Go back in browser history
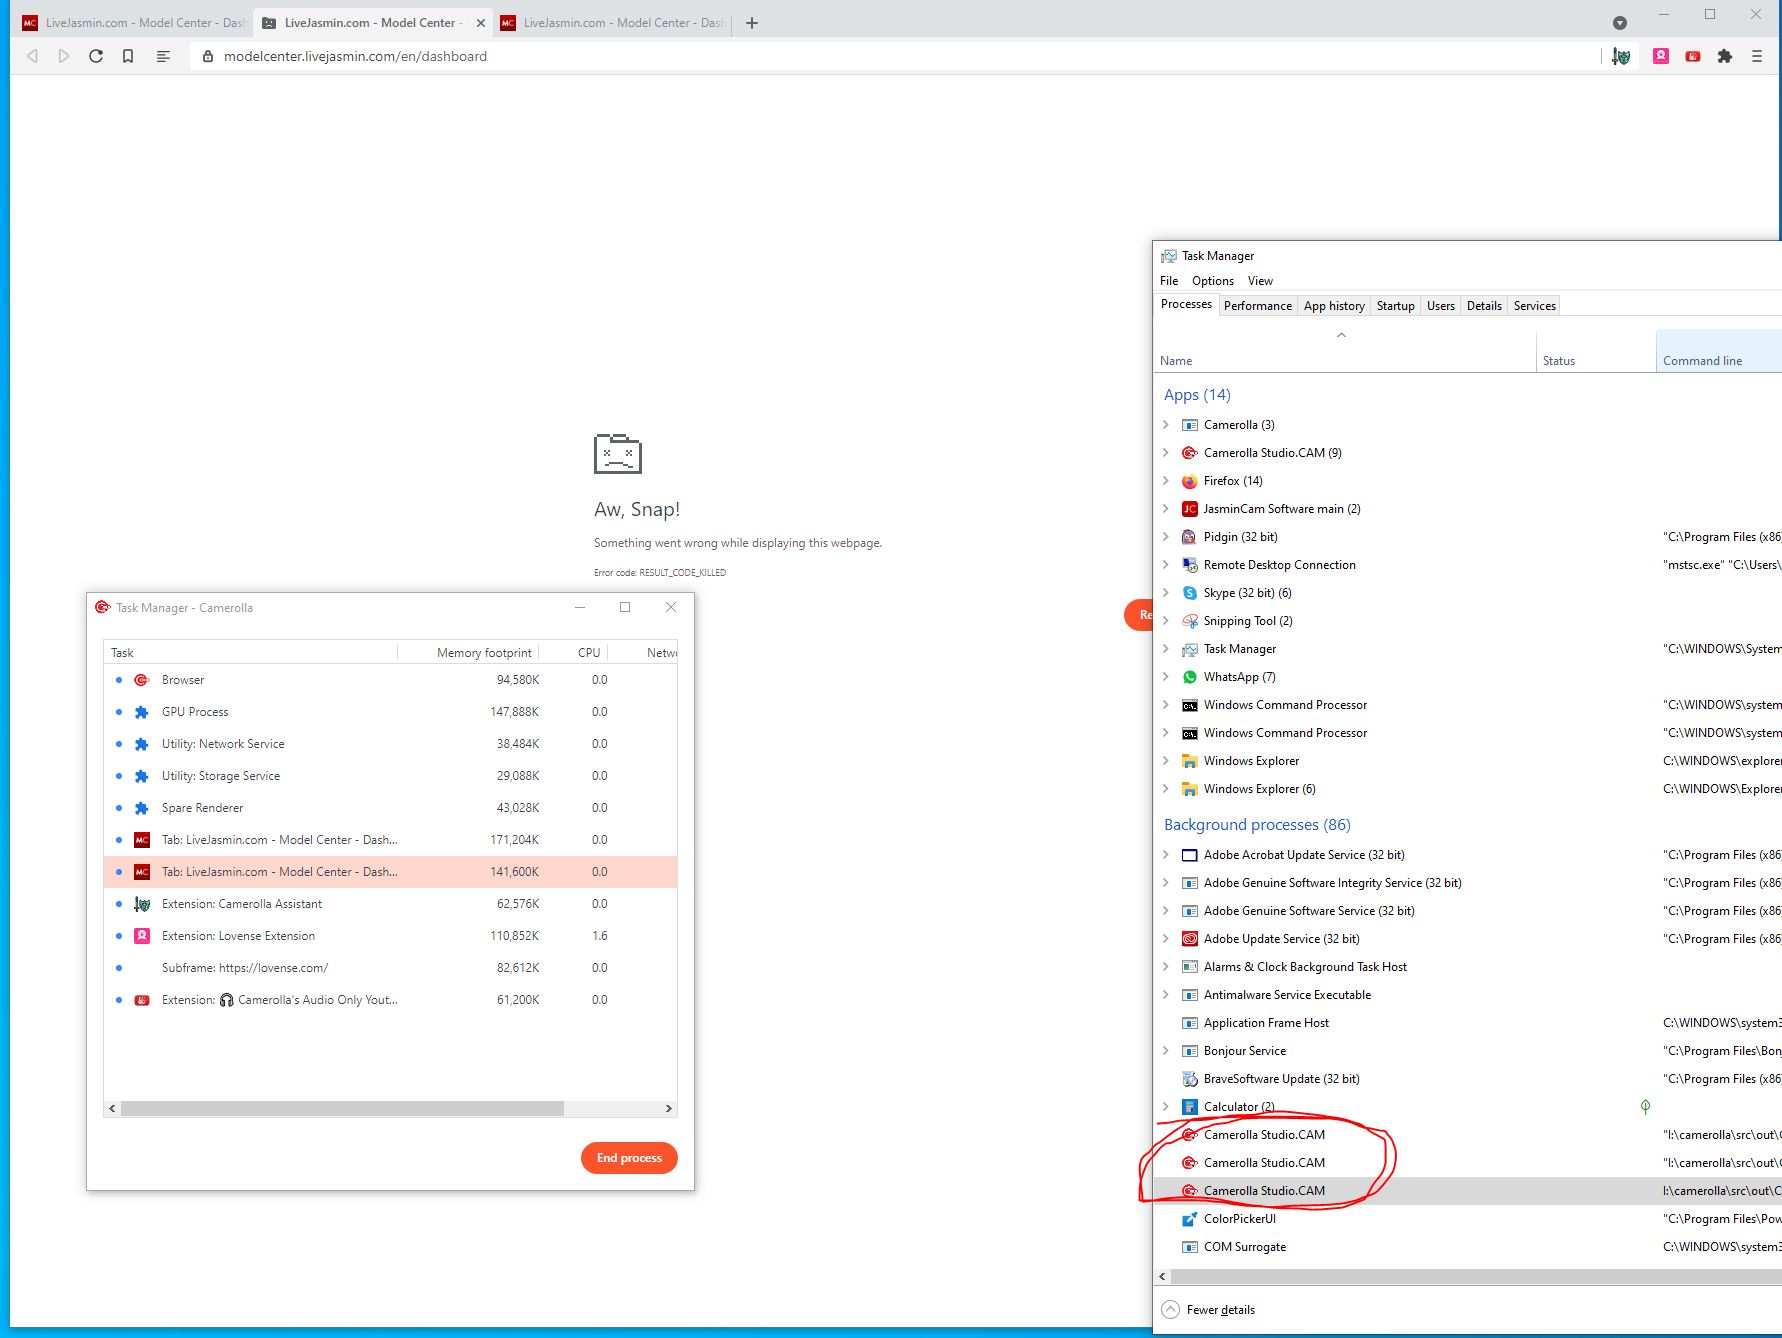 point(32,56)
